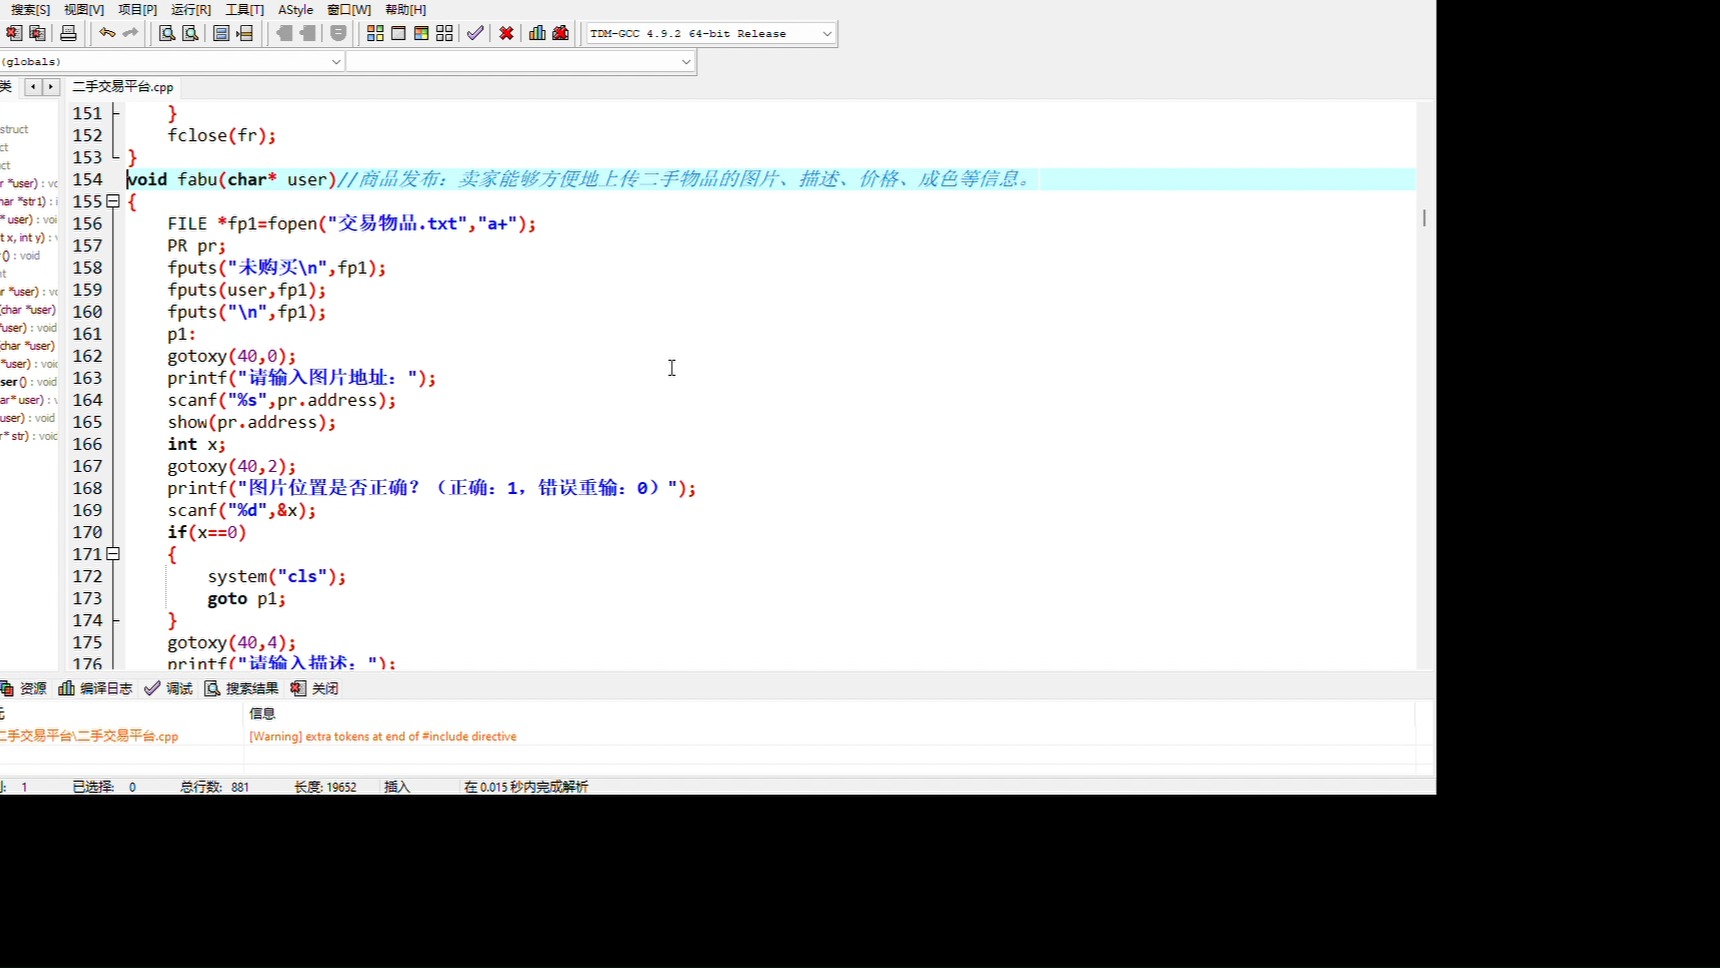Expand the empty function list combo box
The width and height of the screenshot is (1720, 968).
click(685, 61)
